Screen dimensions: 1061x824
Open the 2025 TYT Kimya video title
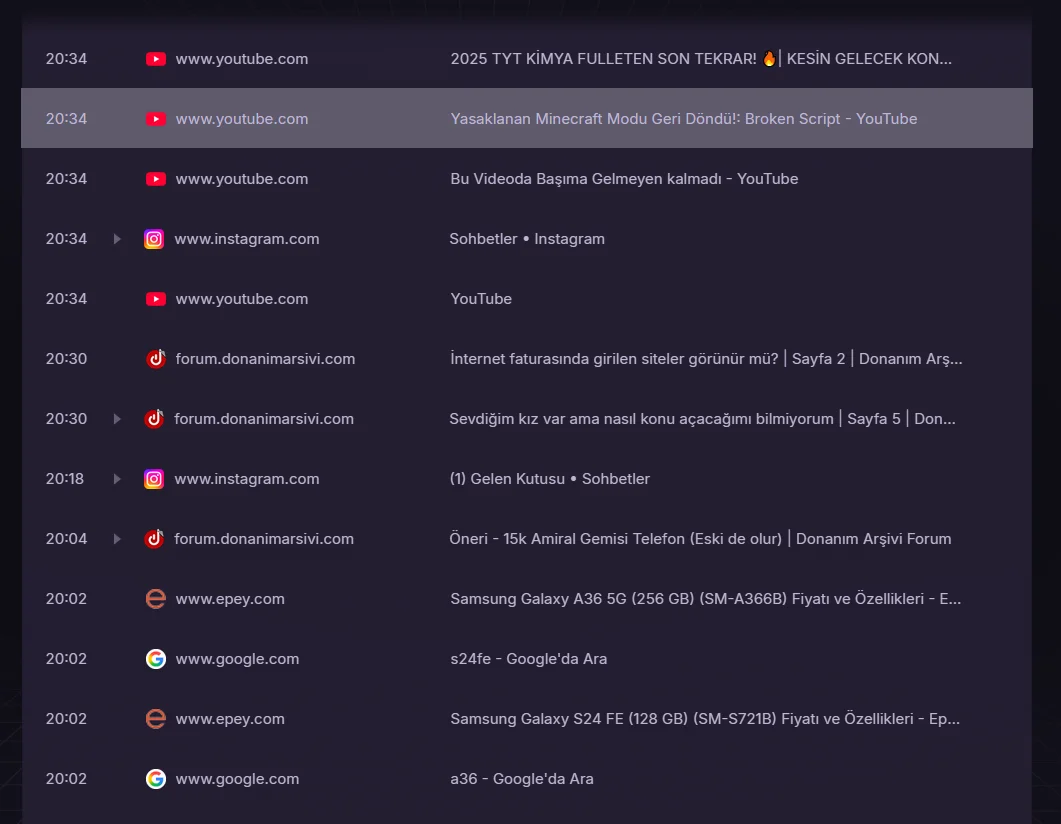coord(700,59)
